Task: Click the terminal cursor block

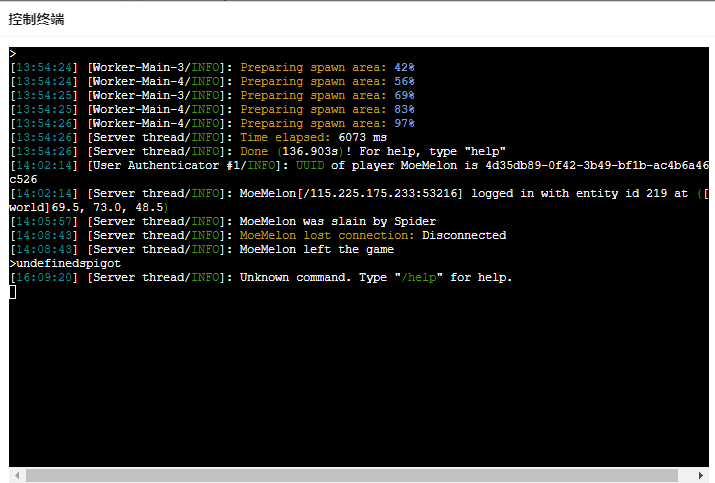Action: coord(13,292)
